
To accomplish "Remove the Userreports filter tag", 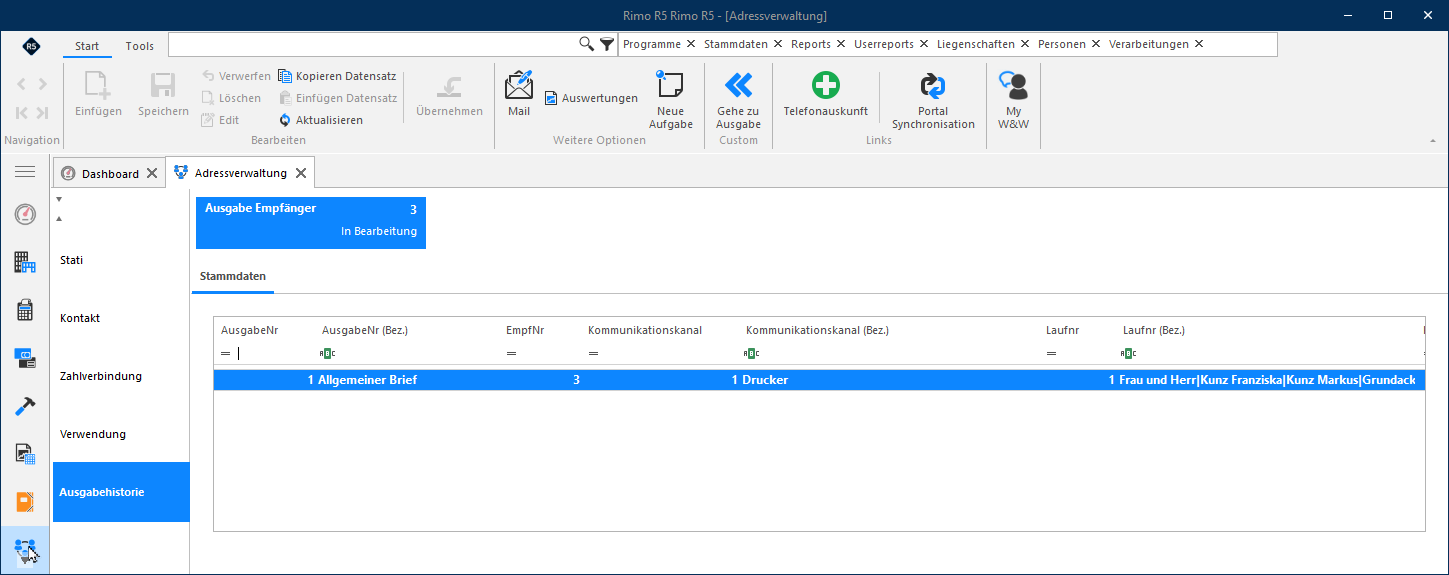I will 924,44.
